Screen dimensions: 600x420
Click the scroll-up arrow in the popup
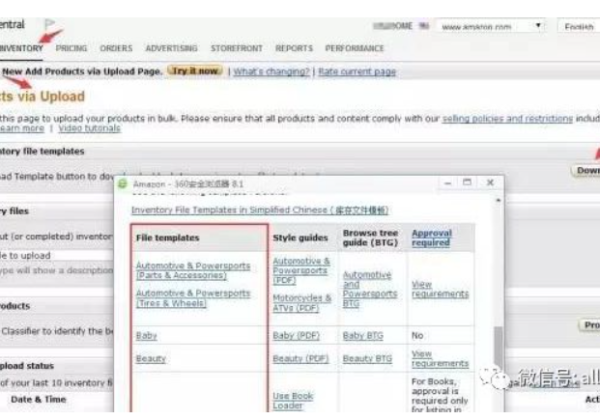pyautogui.click(x=498, y=200)
